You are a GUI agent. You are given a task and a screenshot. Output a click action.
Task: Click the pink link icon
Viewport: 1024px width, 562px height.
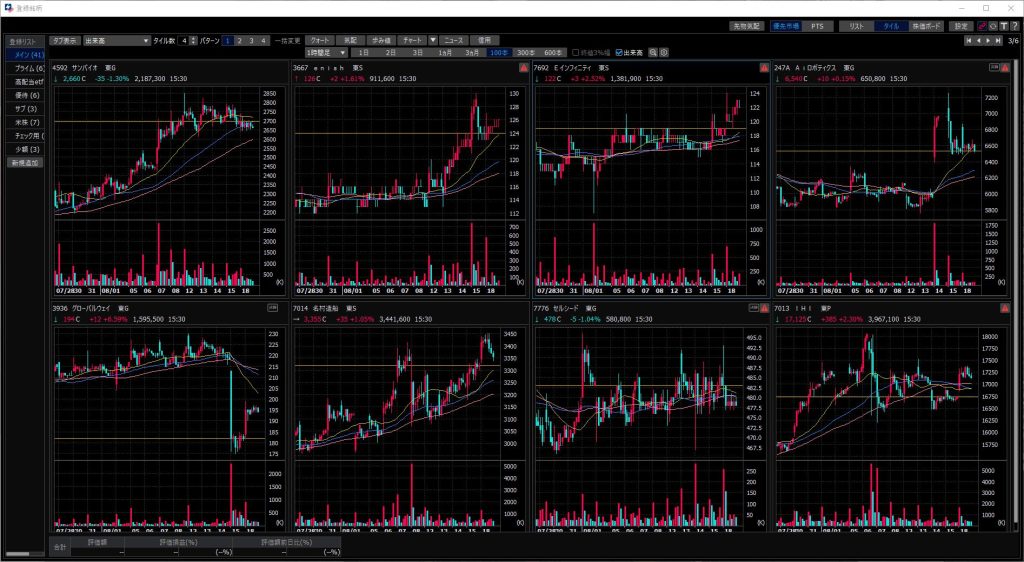pos(982,26)
